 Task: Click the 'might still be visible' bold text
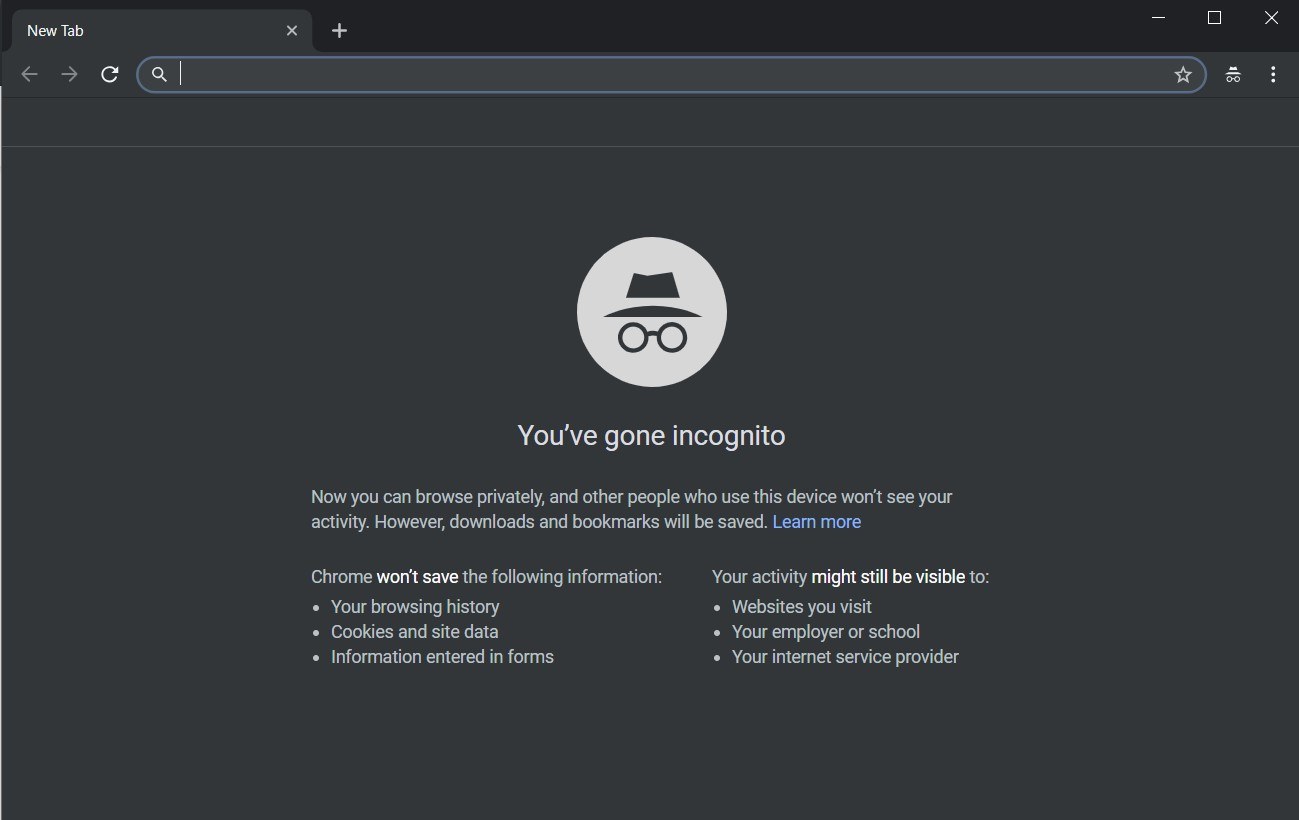888,576
